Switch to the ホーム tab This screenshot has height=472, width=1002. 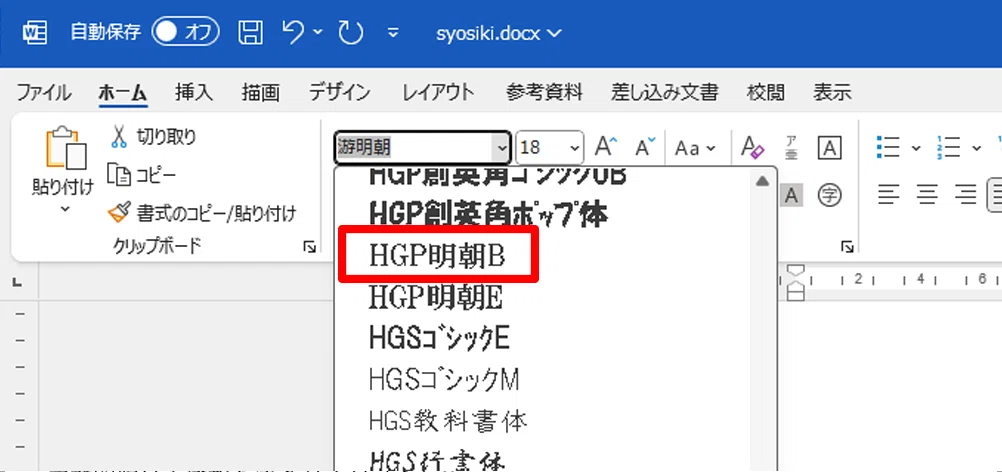[x=123, y=93]
